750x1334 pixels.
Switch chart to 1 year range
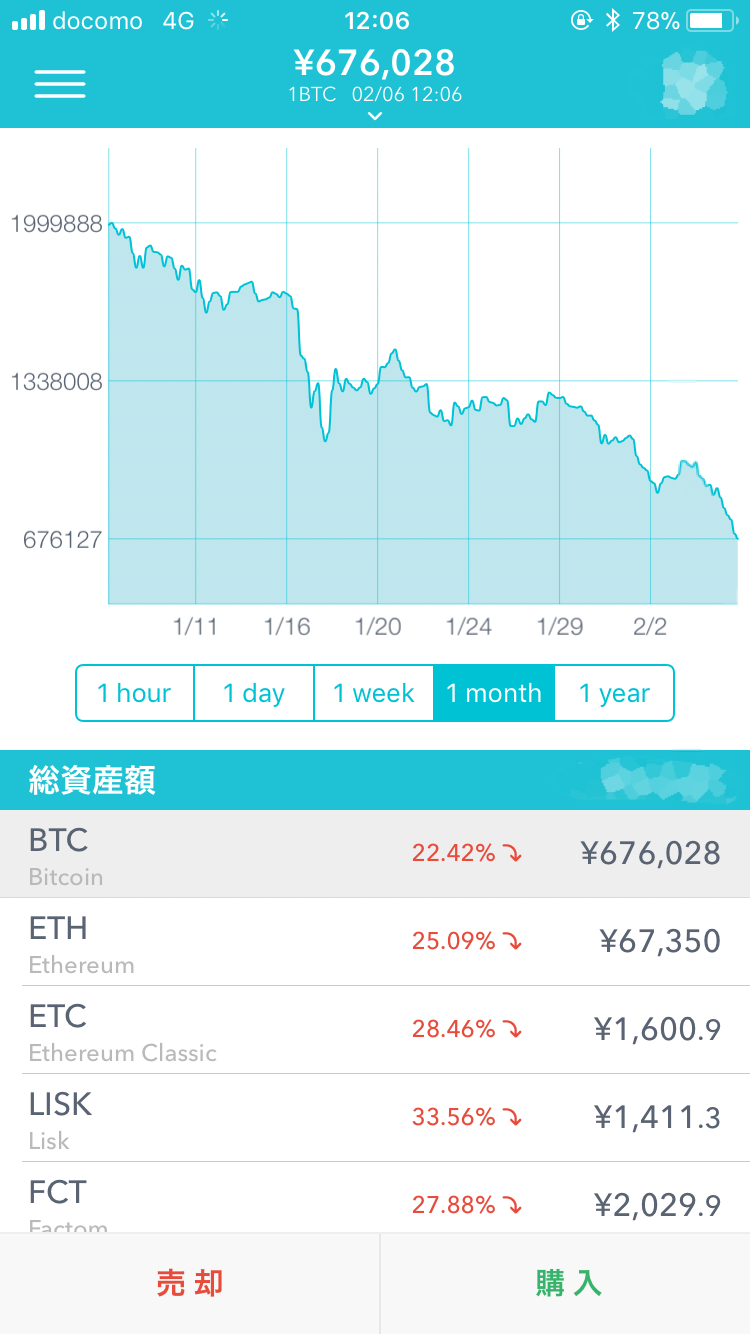coord(614,693)
